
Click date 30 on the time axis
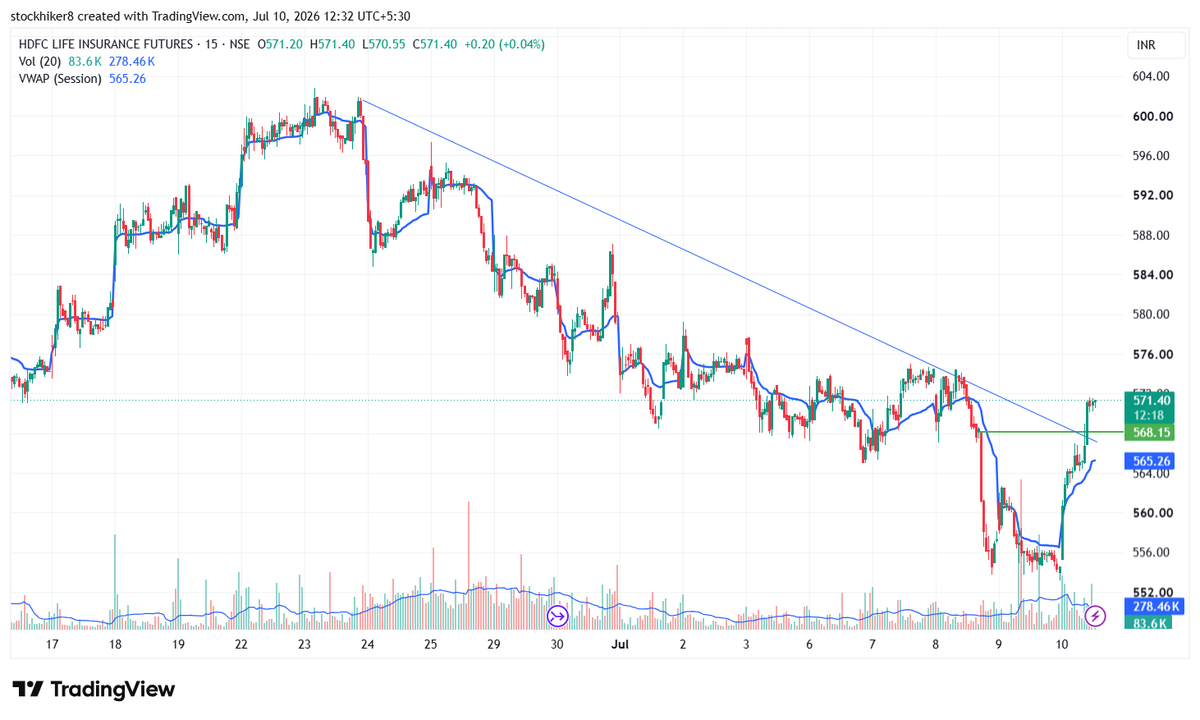[557, 645]
